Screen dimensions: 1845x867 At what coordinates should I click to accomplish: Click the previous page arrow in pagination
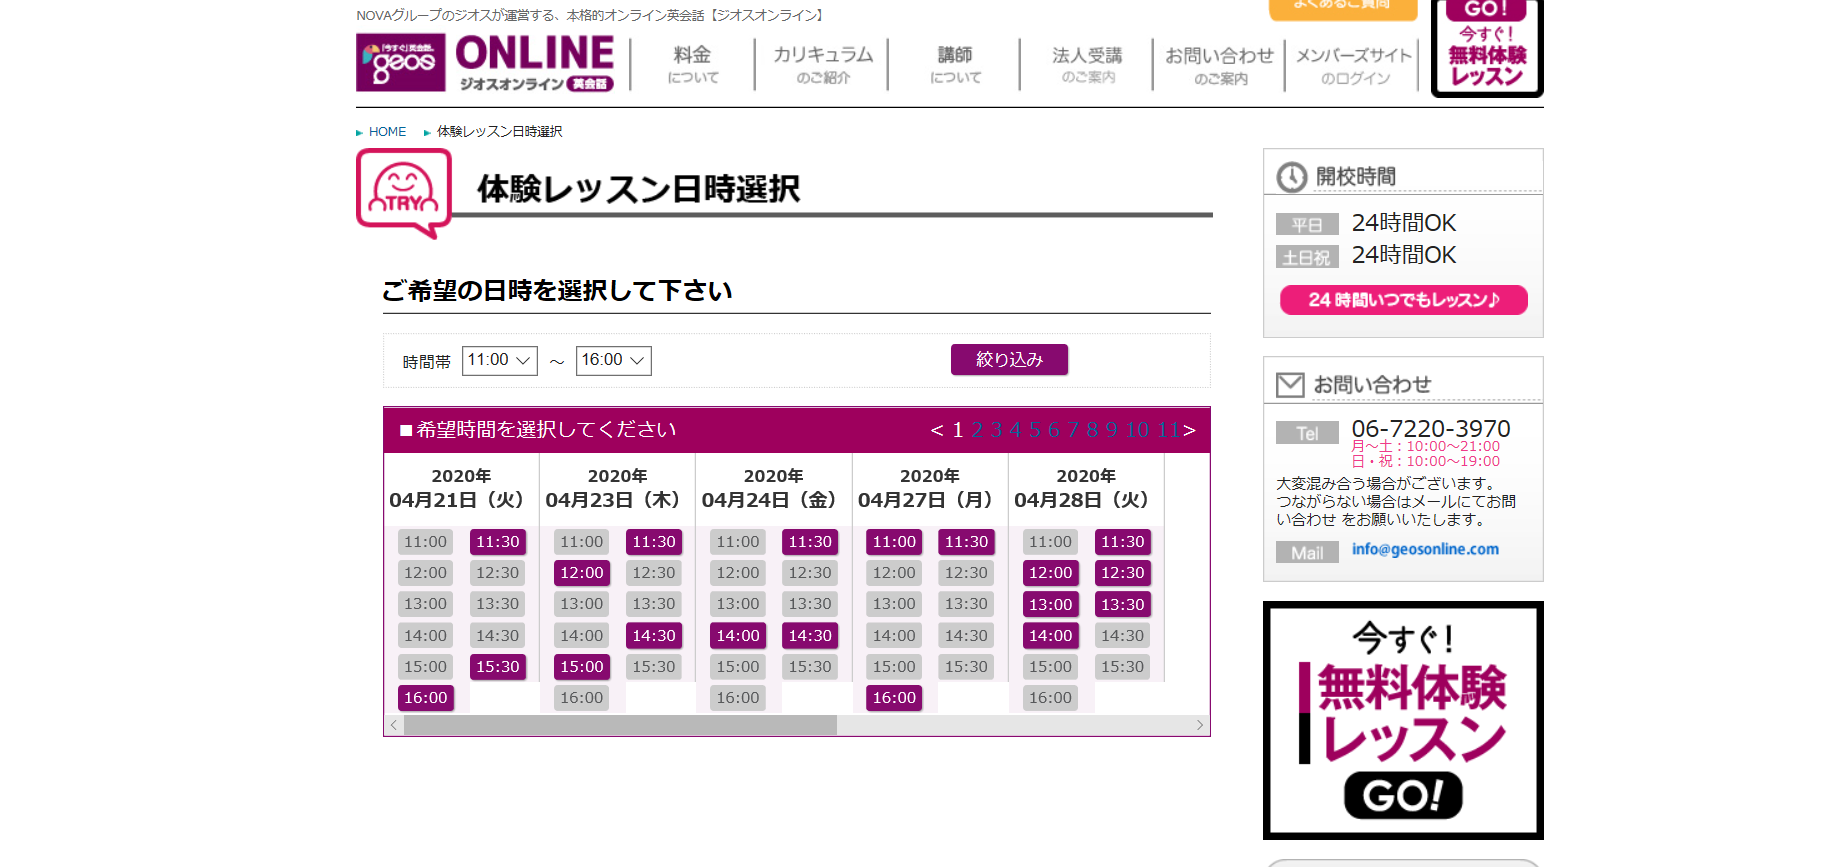pos(937,430)
